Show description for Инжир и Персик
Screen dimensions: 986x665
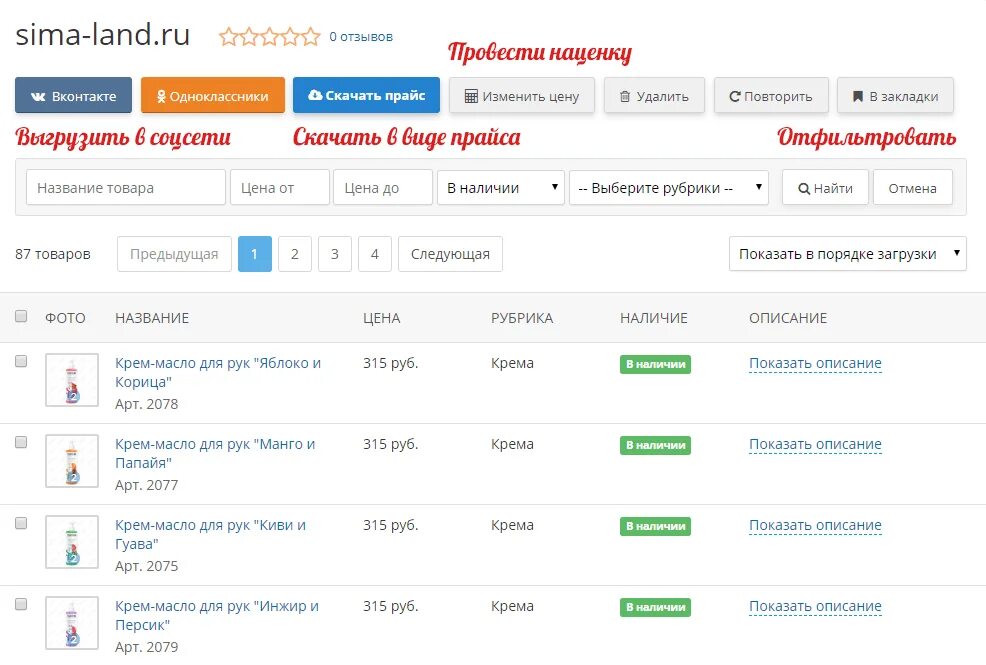tap(815, 607)
